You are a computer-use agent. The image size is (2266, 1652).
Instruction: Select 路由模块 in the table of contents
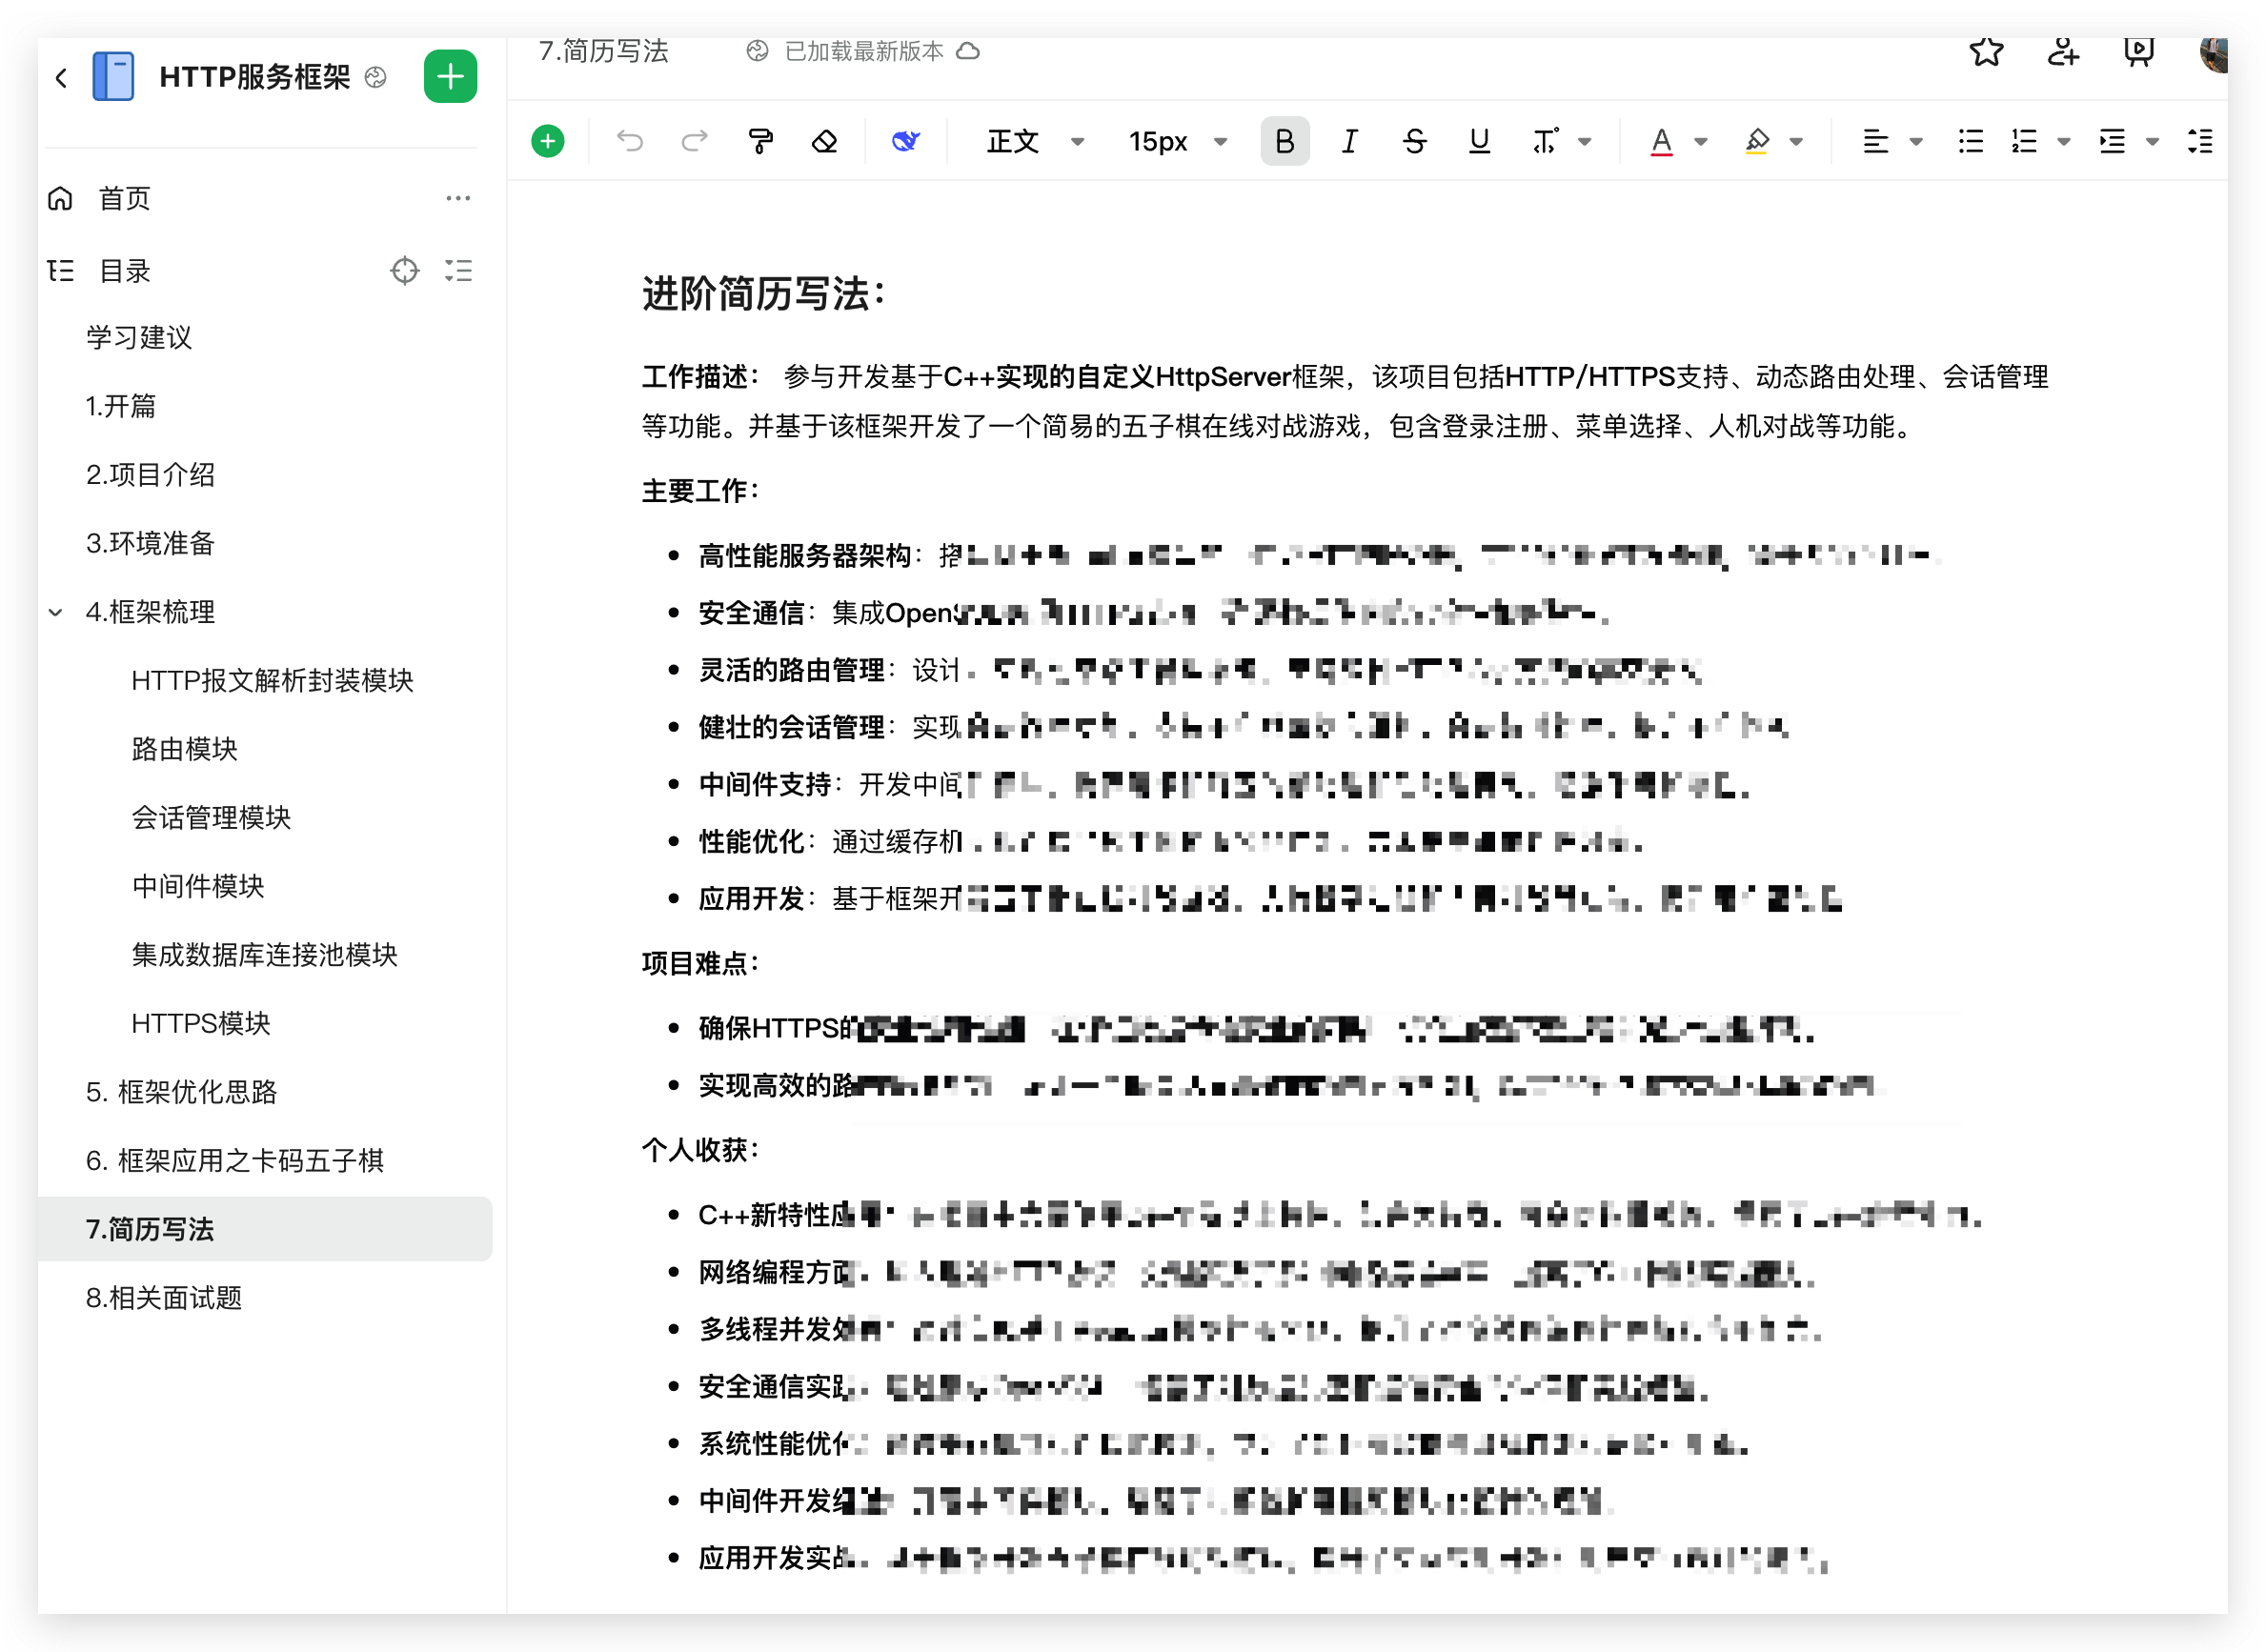(x=185, y=749)
